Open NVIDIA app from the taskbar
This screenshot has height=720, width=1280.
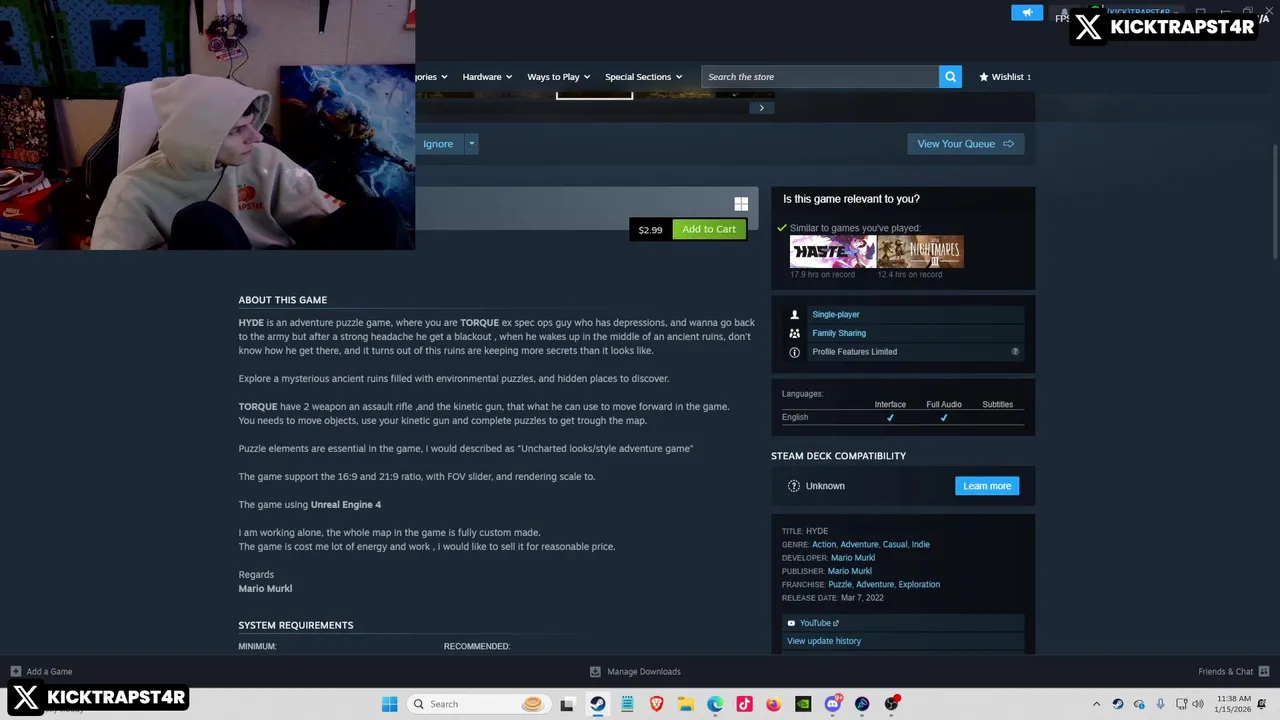pyautogui.click(x=803, y=704)
